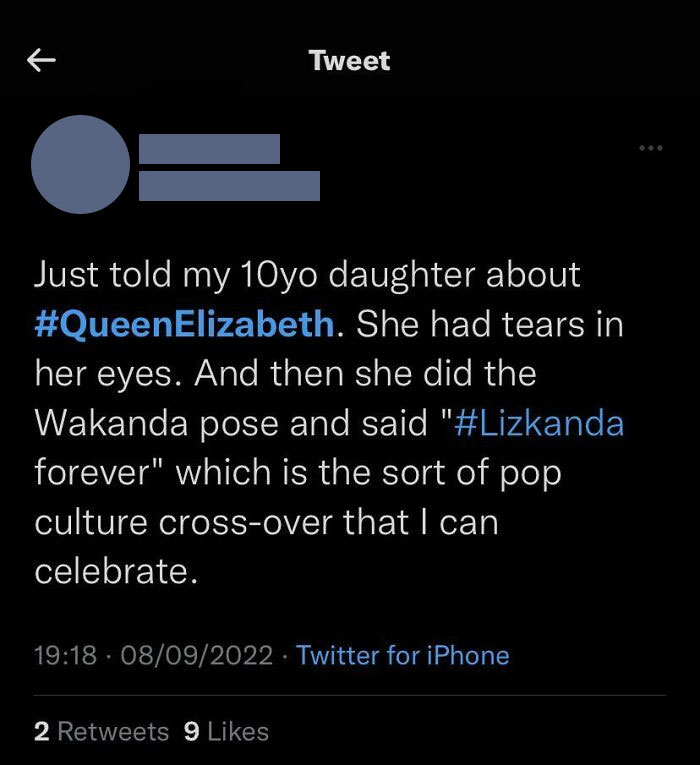Click the #QueenElizabeth hashtag
700x765 pixels.
[x=185, y=324]
